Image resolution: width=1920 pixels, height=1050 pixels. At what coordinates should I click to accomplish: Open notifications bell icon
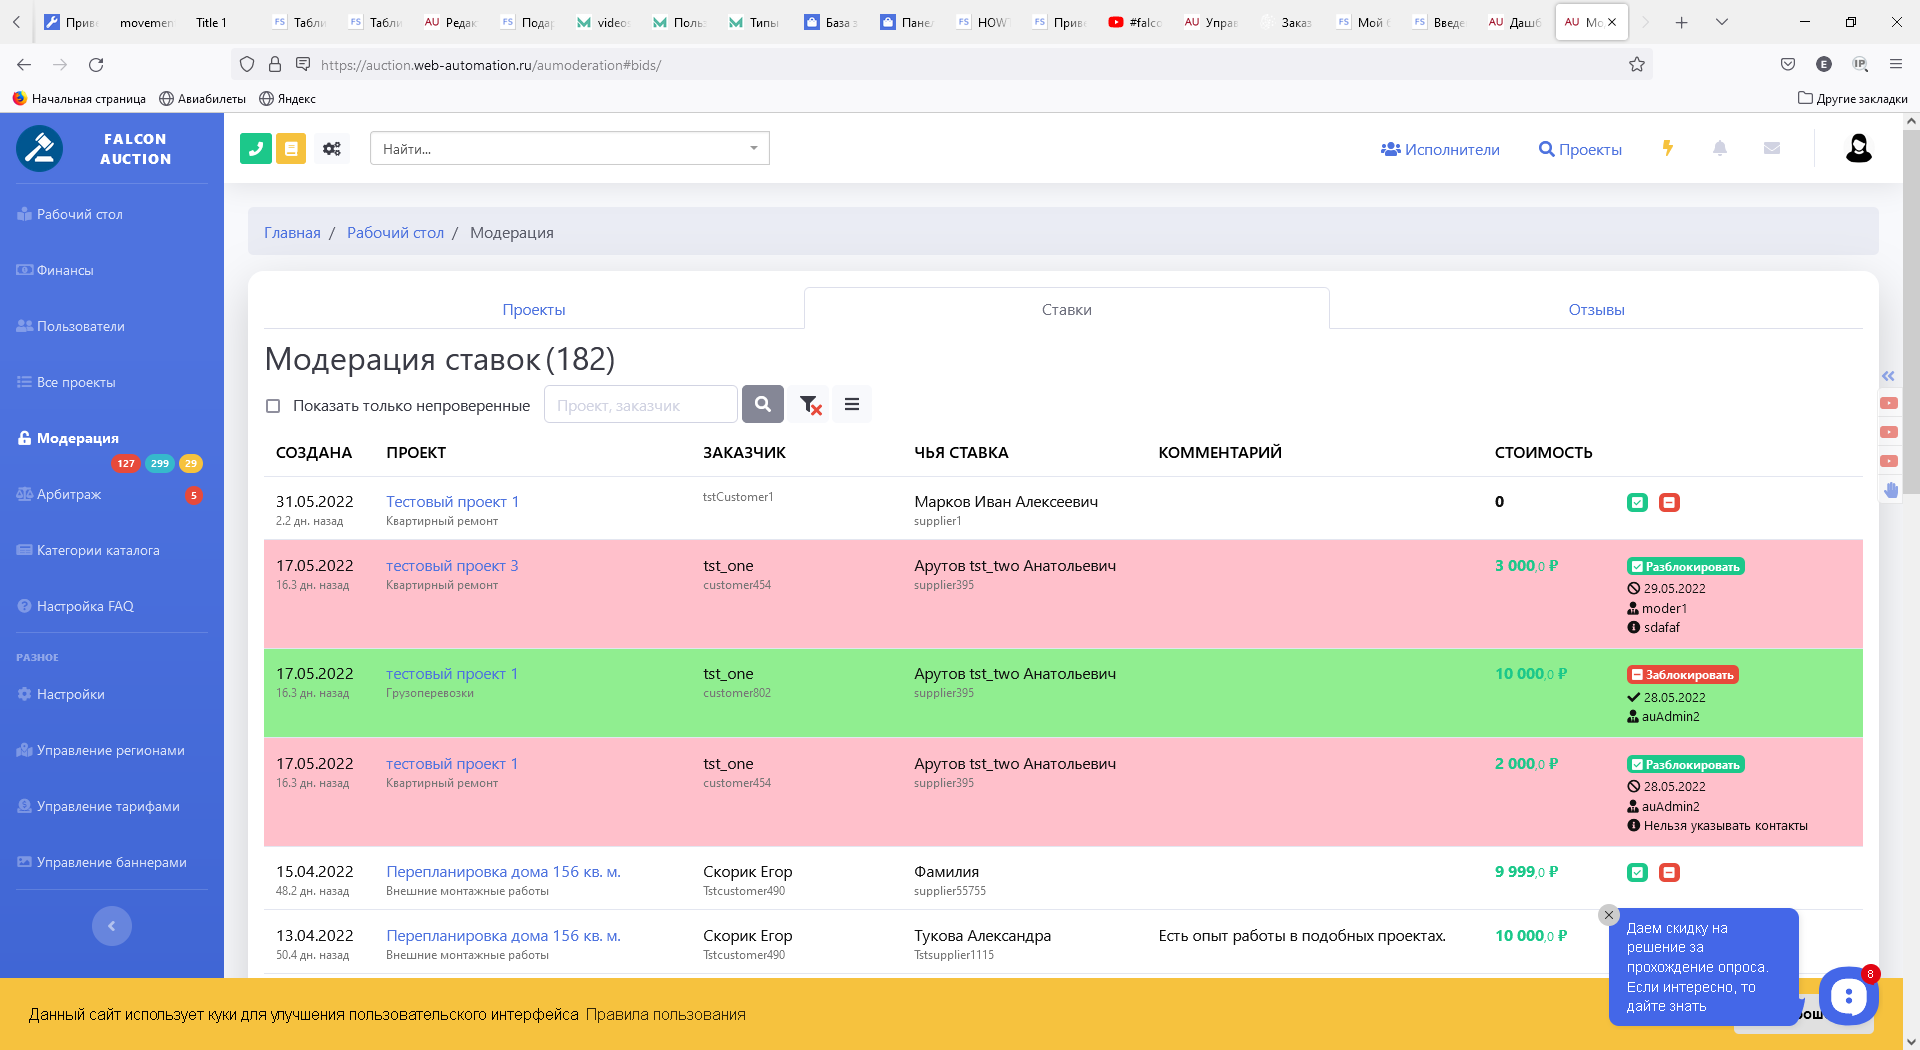click(1719, 148)
